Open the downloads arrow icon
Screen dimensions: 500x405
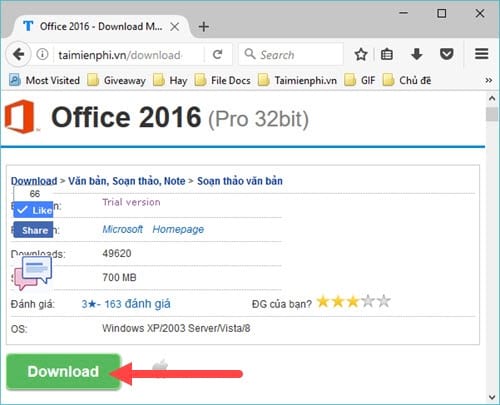417,54
